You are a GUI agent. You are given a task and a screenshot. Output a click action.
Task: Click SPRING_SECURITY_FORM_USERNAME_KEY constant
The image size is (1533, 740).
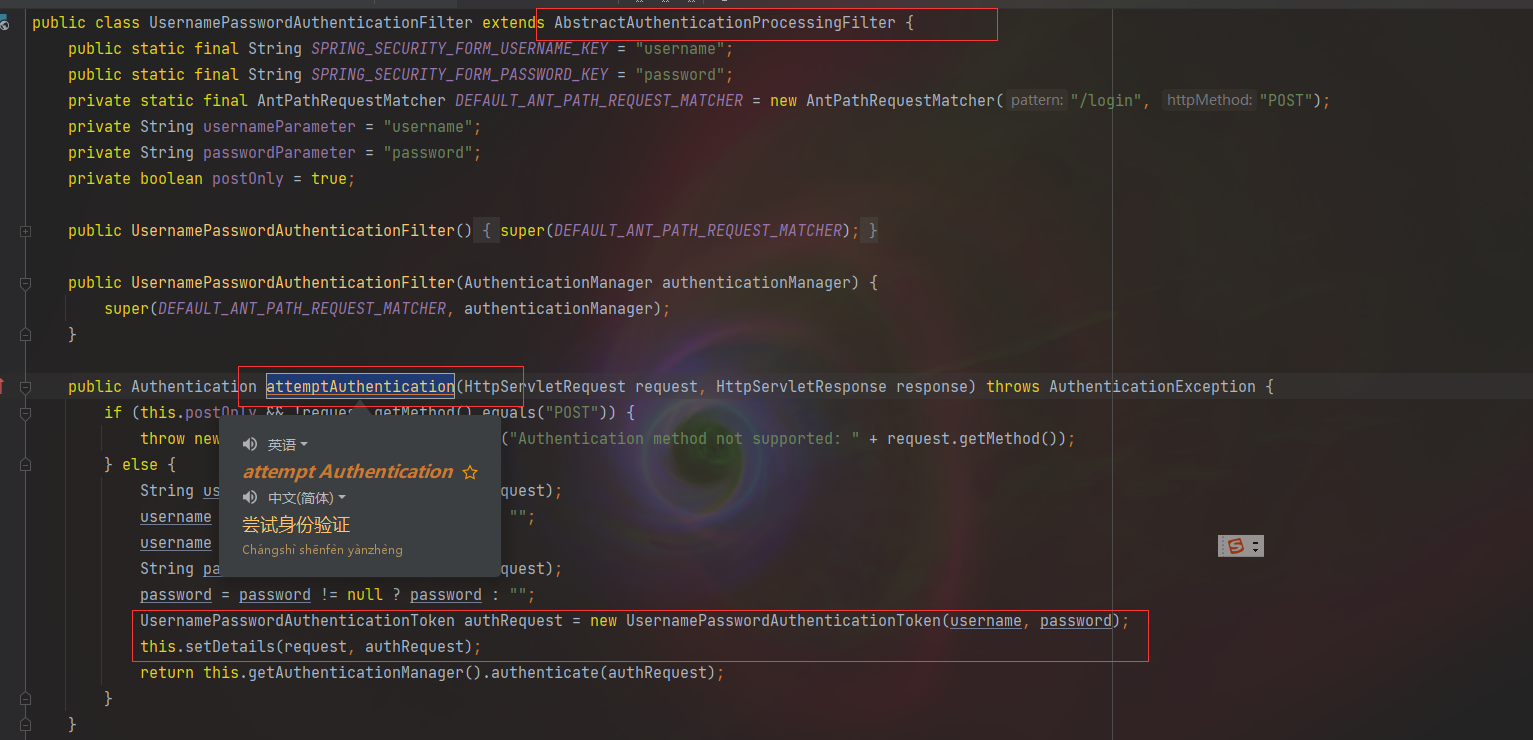(459, 49)
